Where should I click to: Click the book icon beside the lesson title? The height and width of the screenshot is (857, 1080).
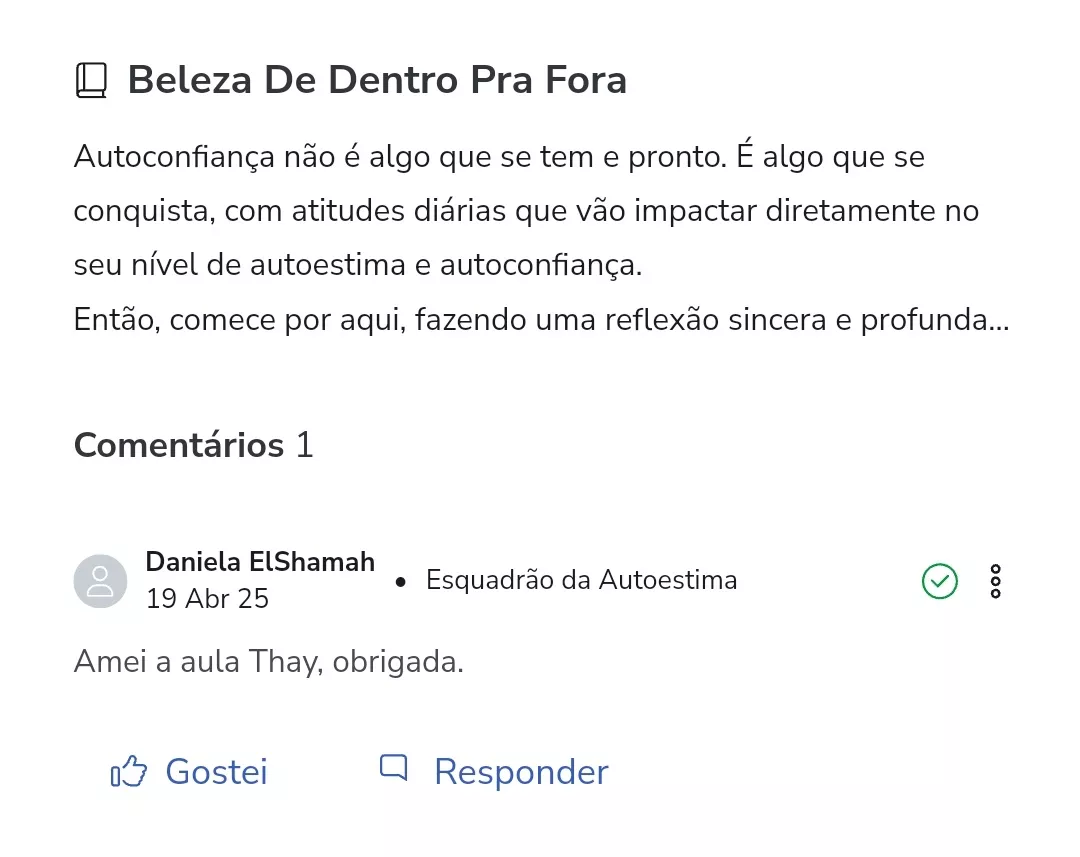91,80
